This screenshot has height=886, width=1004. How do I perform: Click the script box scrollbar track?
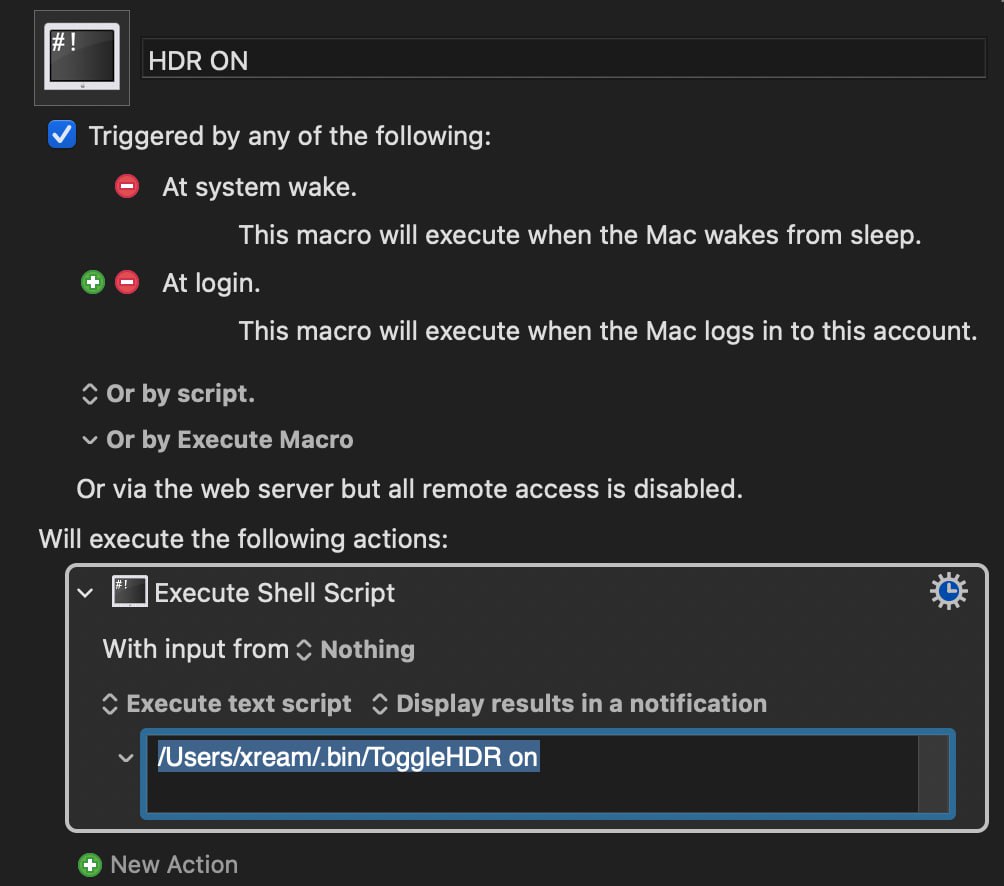tap(933, 774)
